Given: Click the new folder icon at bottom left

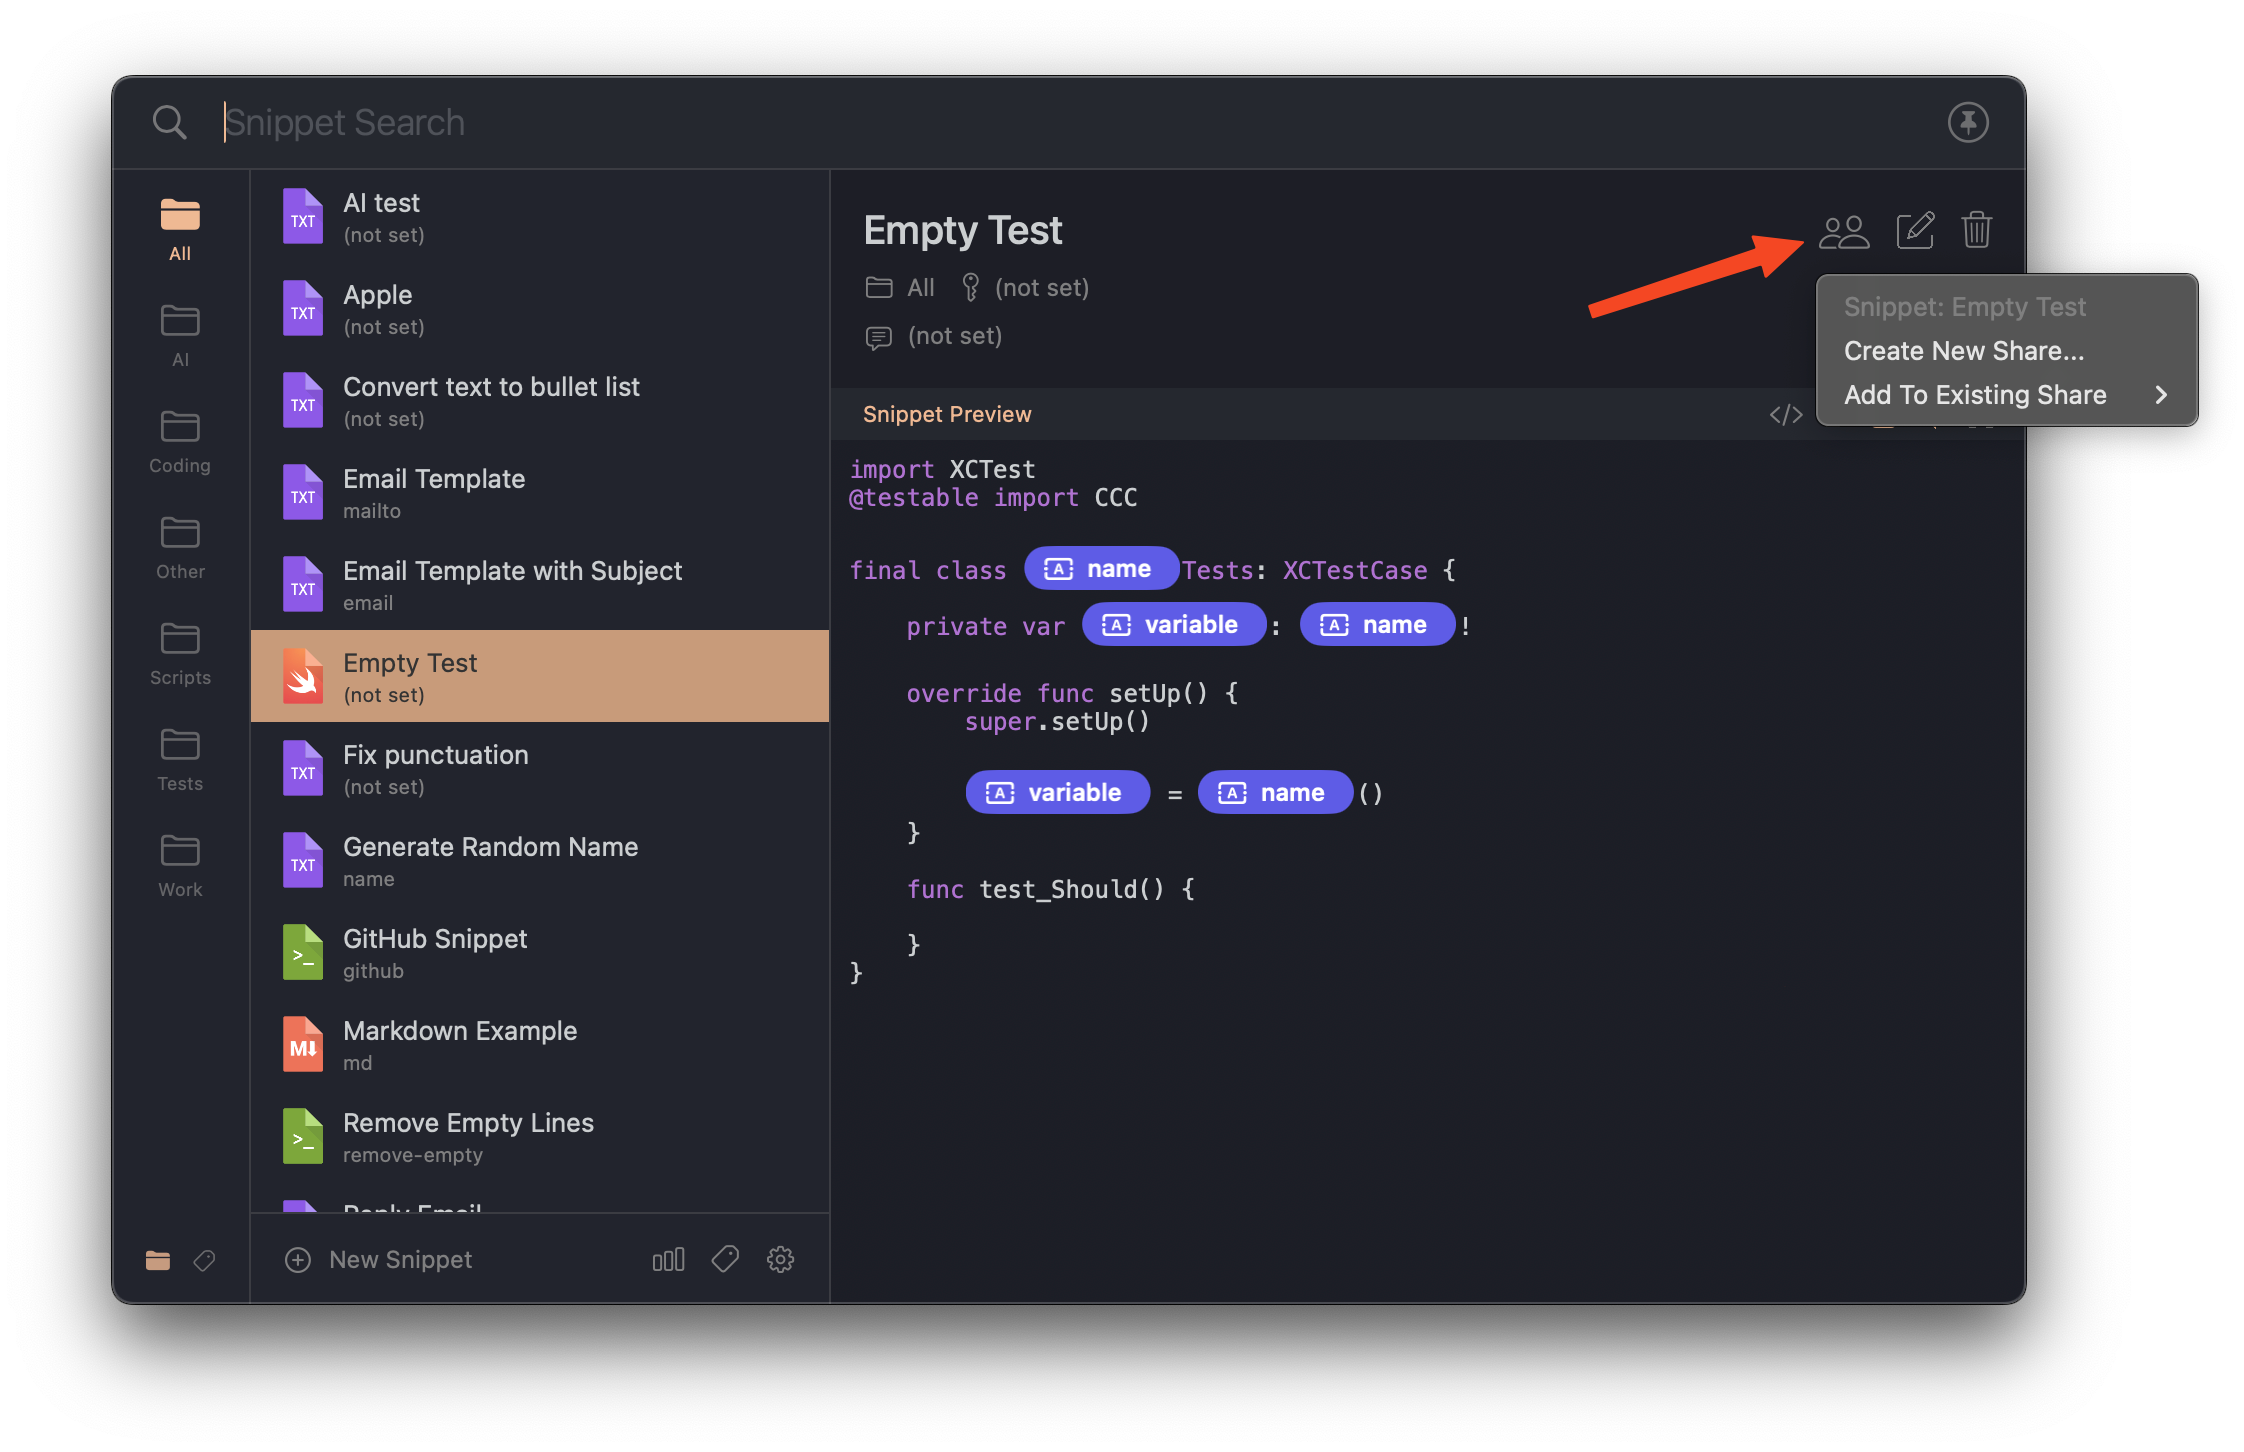Looking at the screenshot, I should click(157, 1257).
